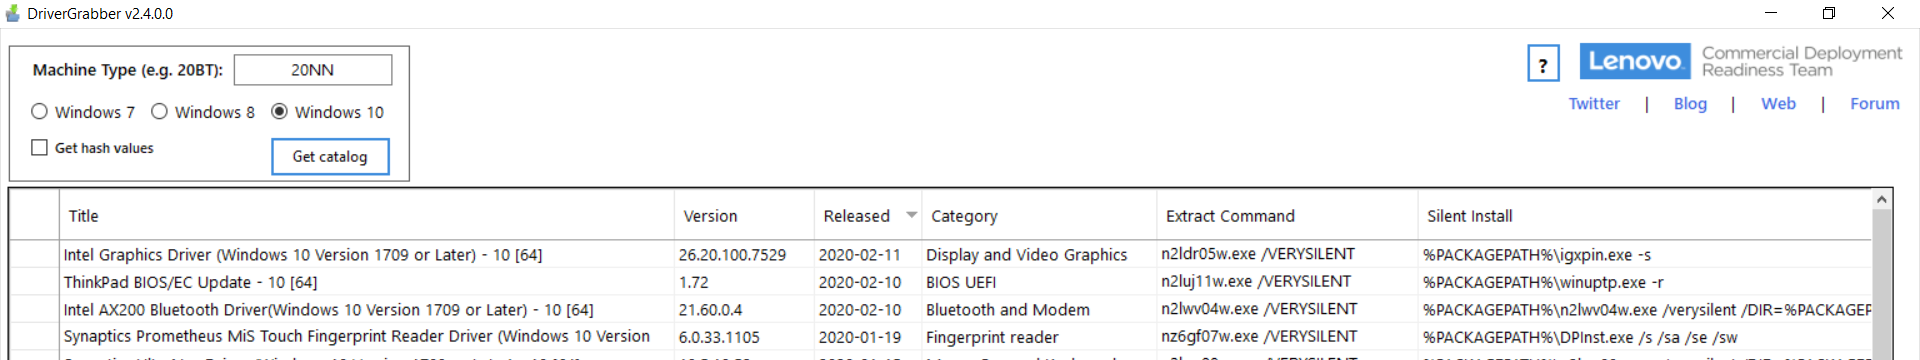The height and width of the screenshot is (360, 1920).
Task: Sort the table by Title column header
Action: [x=367, y=216]
